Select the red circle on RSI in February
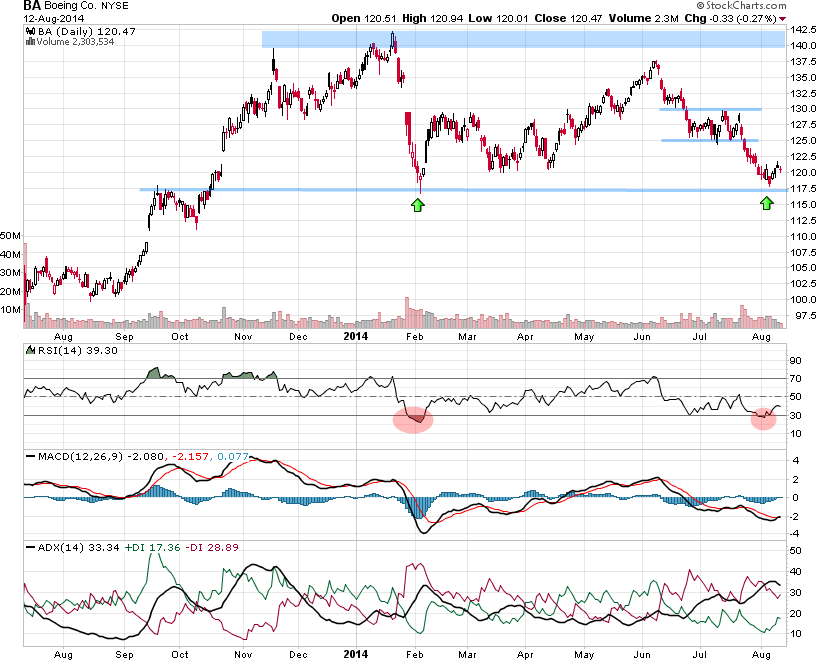The height and width of the screenshot is (662, 816). (412, 417)
